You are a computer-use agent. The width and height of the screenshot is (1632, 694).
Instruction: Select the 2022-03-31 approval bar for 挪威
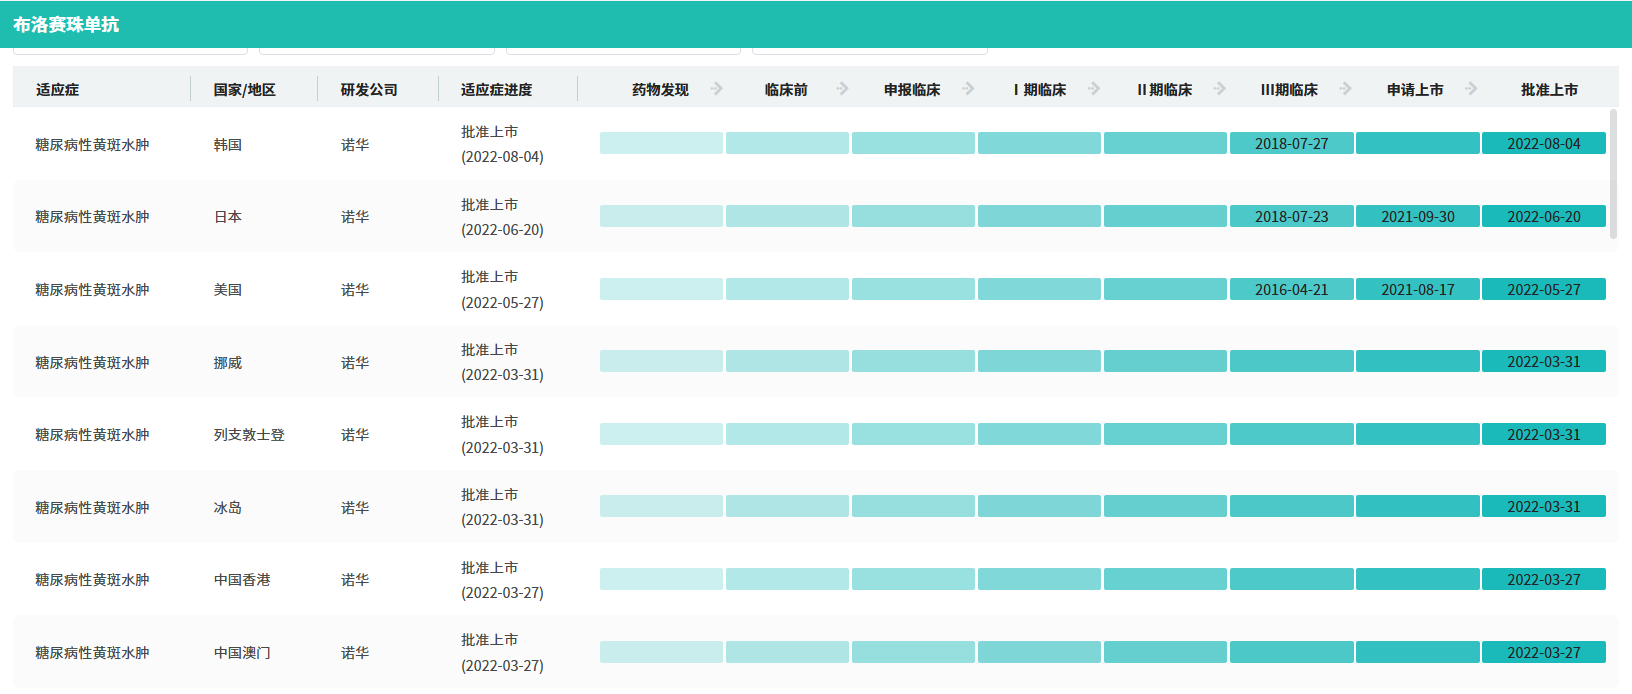[x=1544, y=362]
